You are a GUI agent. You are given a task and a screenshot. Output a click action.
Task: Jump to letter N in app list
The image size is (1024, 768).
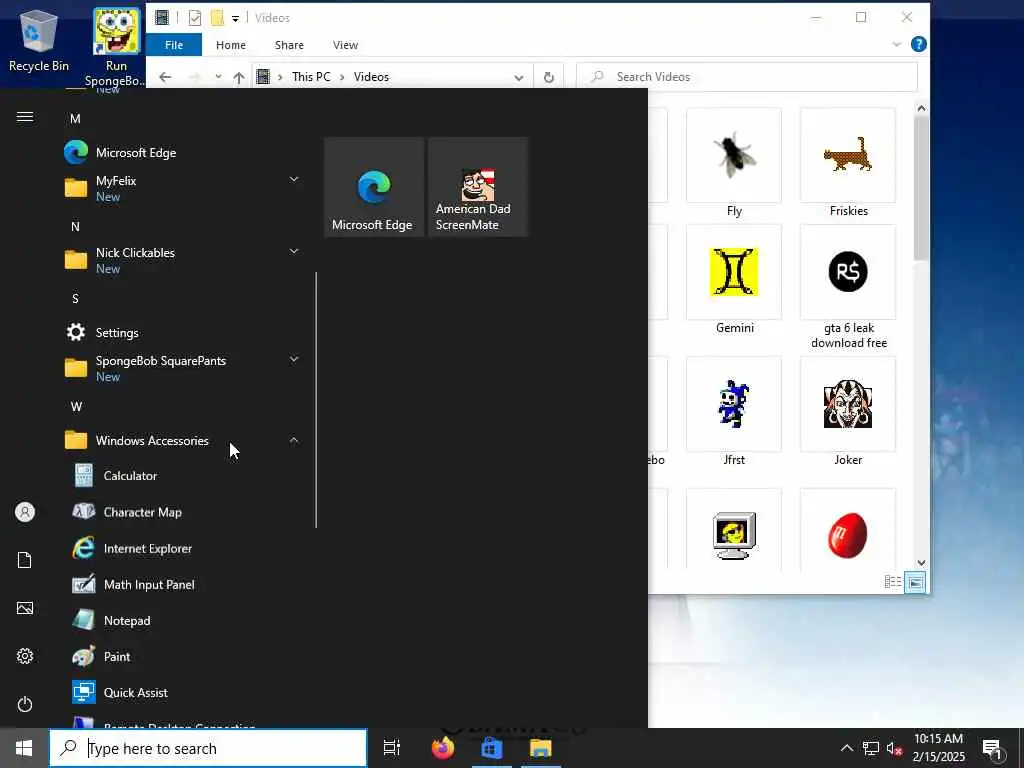point(75,227)
